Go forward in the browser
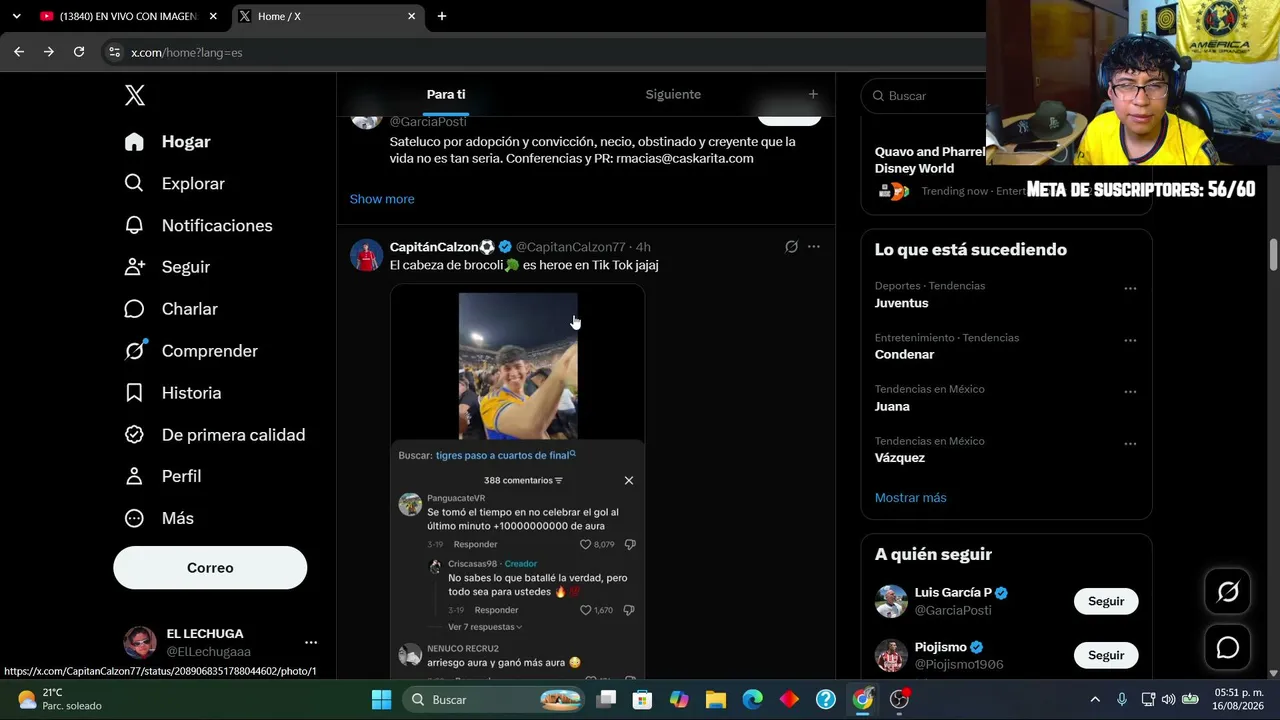 click(x=49, y=52)
